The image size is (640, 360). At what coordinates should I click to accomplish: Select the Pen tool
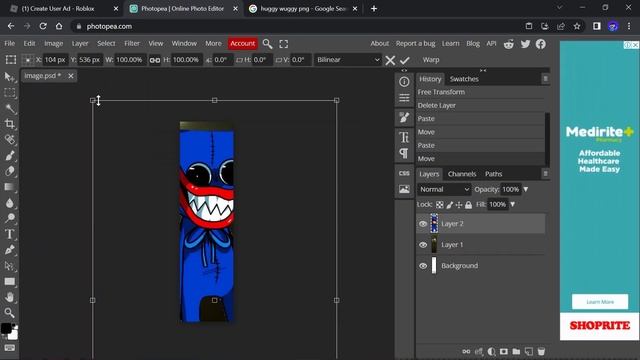9,250
